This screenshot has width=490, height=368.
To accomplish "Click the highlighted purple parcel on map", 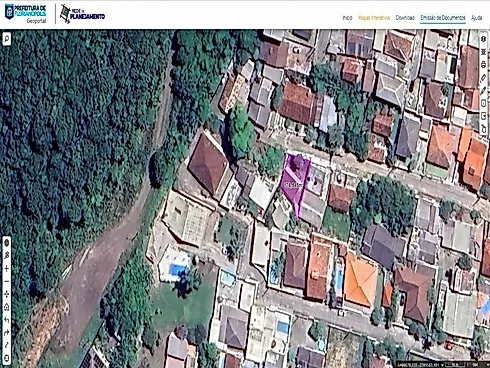I will click(295, 183).
